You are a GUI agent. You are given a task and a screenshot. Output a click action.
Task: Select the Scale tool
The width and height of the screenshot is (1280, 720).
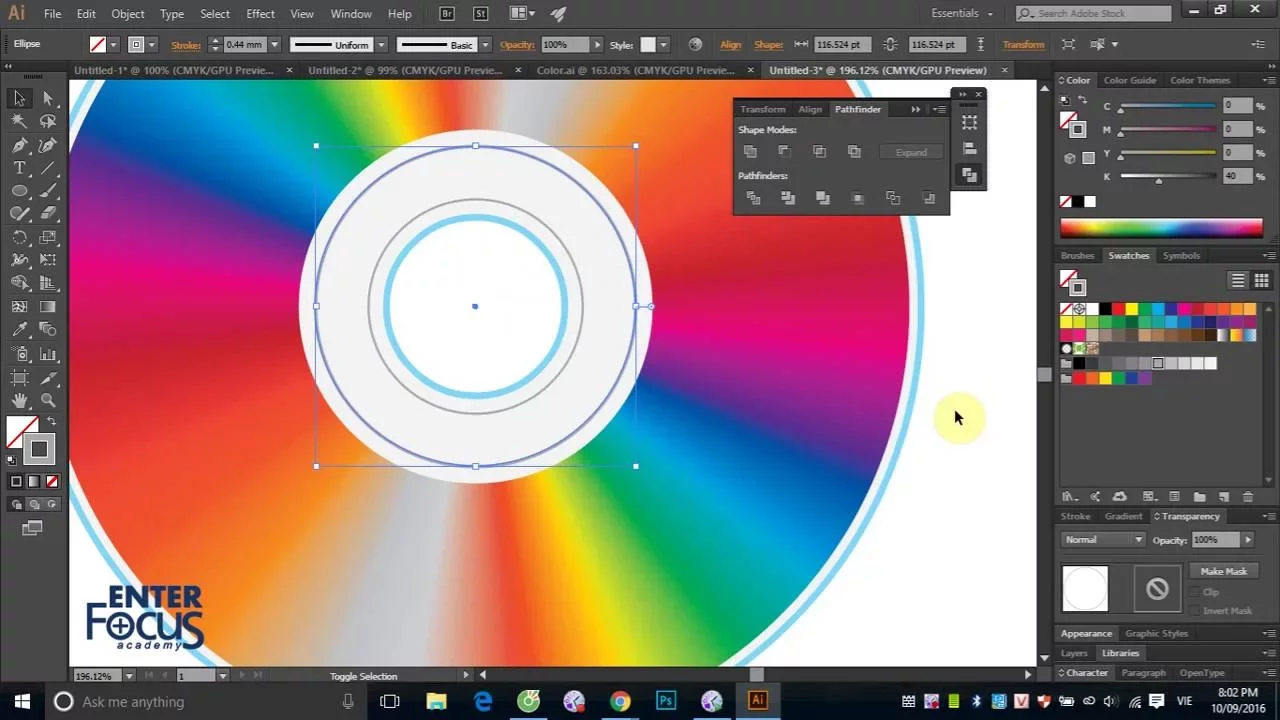pos(48,238)
